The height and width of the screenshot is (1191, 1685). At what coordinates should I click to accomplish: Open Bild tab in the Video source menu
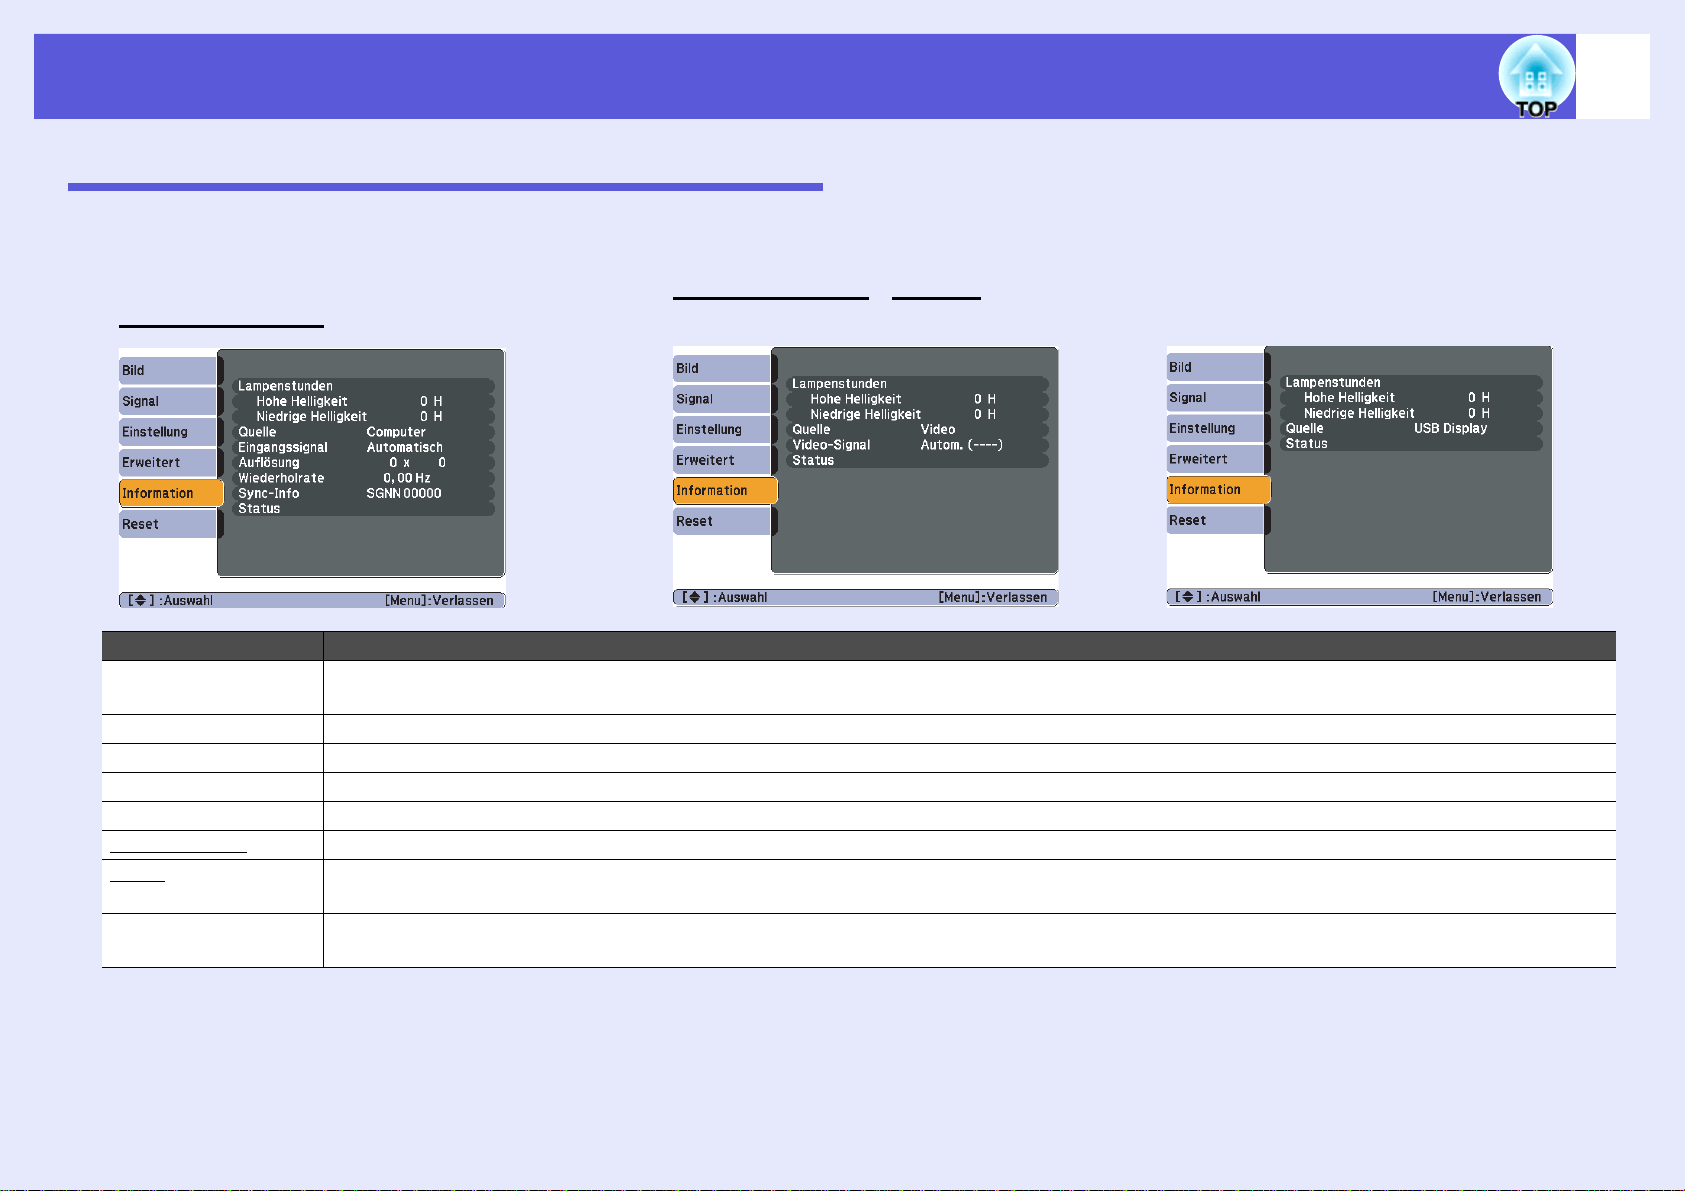pos(722,368)
